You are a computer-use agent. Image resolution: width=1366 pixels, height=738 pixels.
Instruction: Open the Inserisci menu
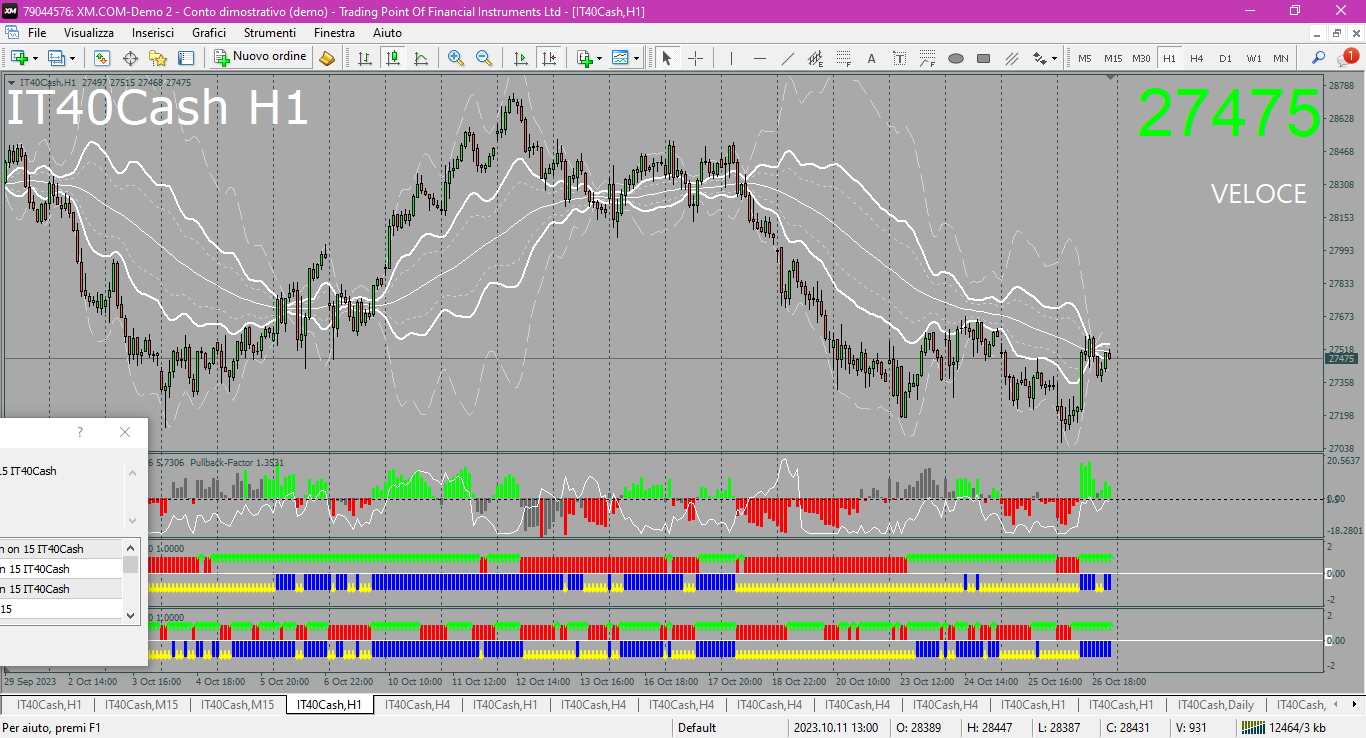click(153, 33)
